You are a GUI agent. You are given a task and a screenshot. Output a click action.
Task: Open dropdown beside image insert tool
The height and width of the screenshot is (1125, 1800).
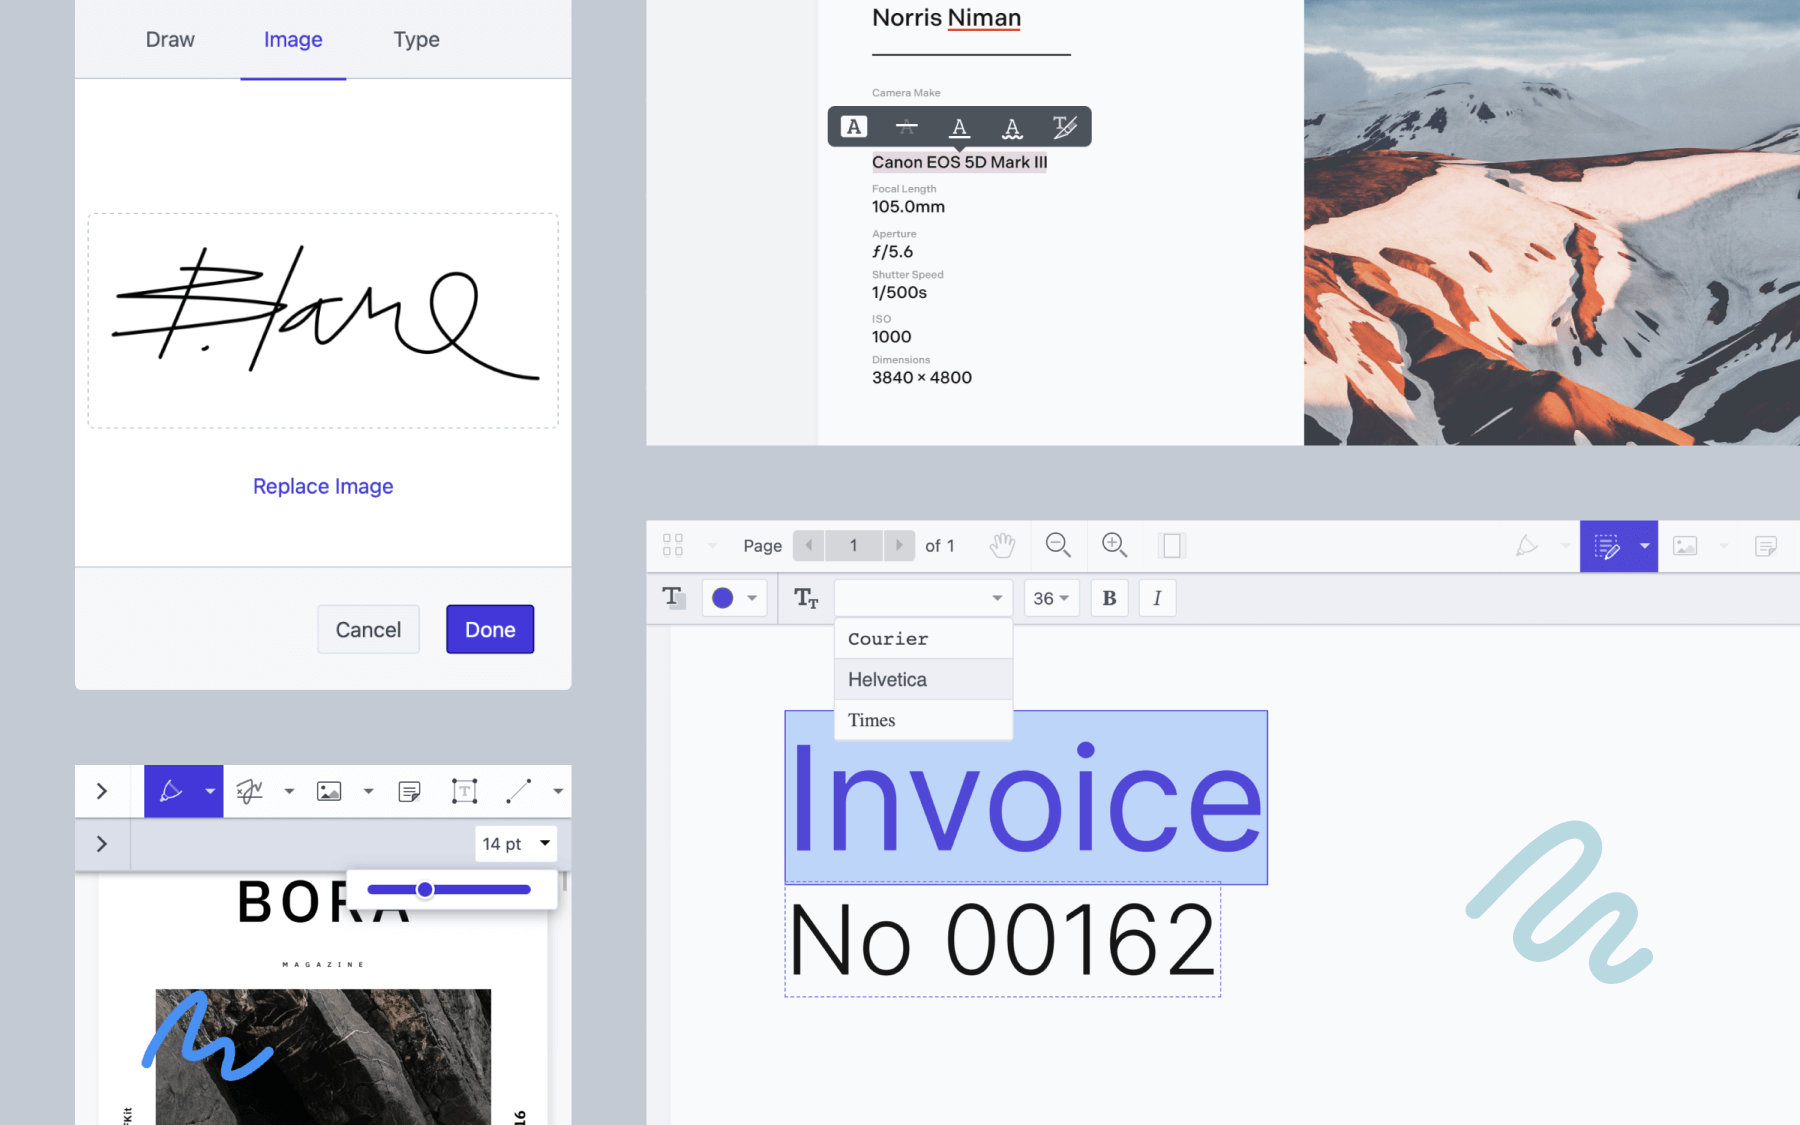[1723, 546]
